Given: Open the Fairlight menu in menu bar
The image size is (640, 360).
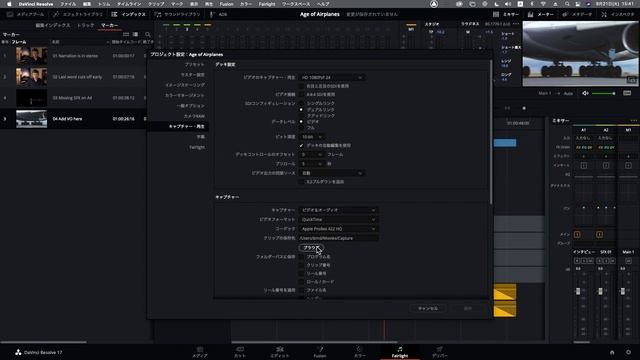Looking at the screenshot, I should (x=267, y=4).
